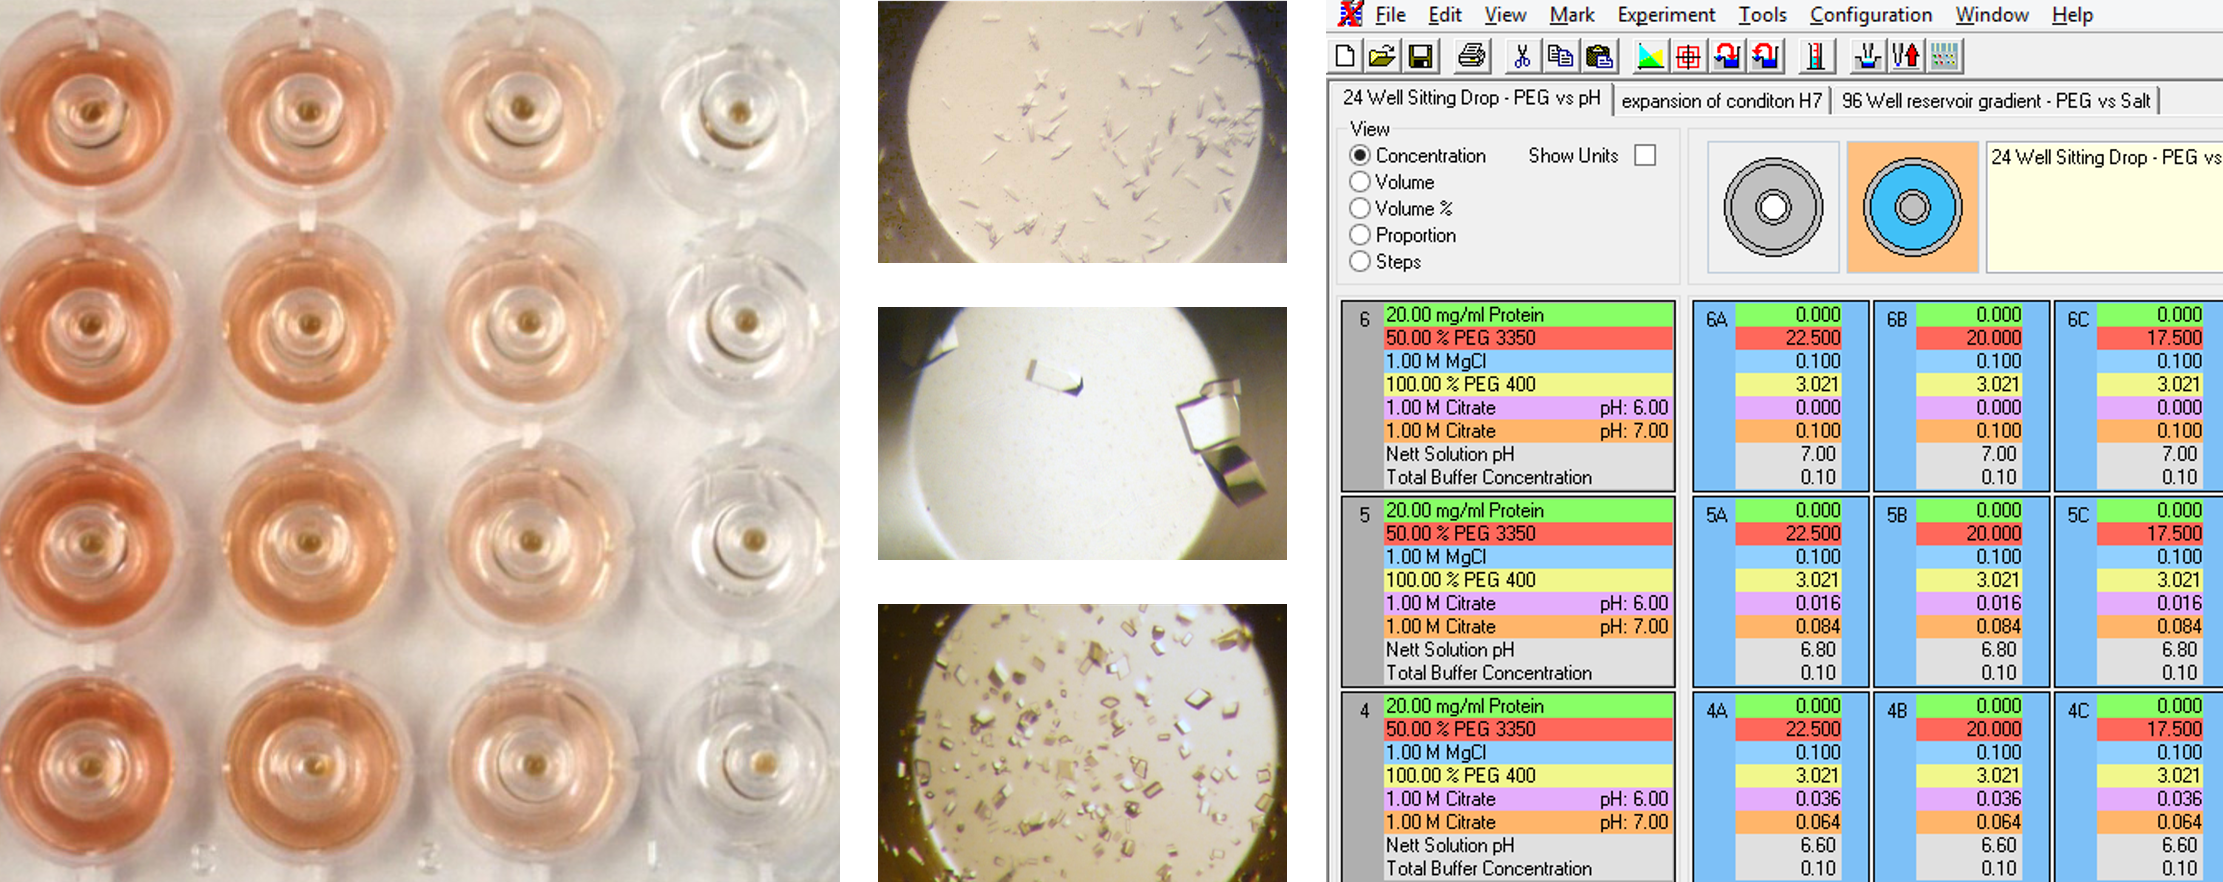Save using the floppy disk icon
The width and height of the screenshot is (2223, 882).
pos(1420,56)
